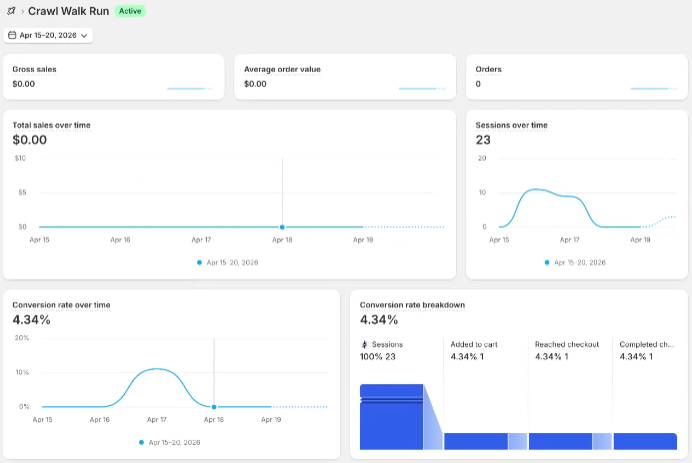Click the Completed checkout funnel bar
The image size is (692, 463).
[x=645, y=441]
